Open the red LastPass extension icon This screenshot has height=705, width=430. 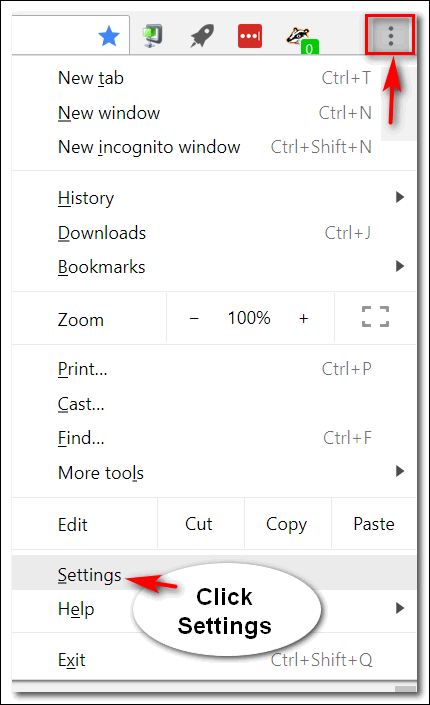click(250, 36)
